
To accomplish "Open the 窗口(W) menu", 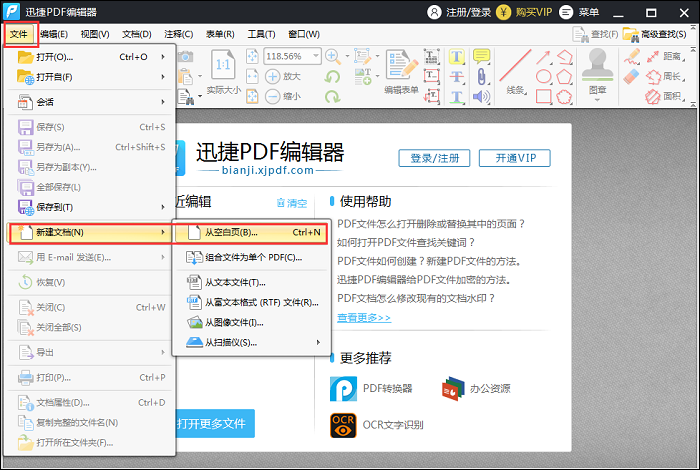I will [304, 34].
